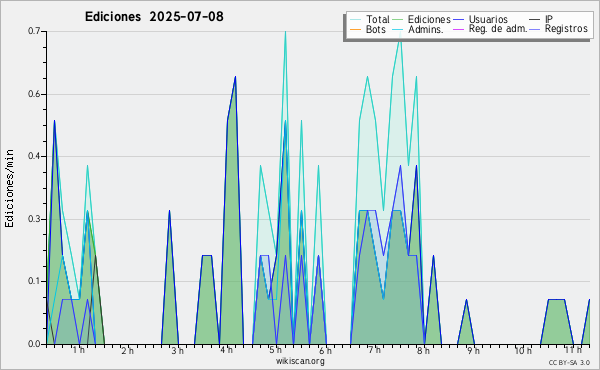The width and height of the screenshot is (600, 370).
Task: Click the 8 h x-axis label
Action: point(424,350)
